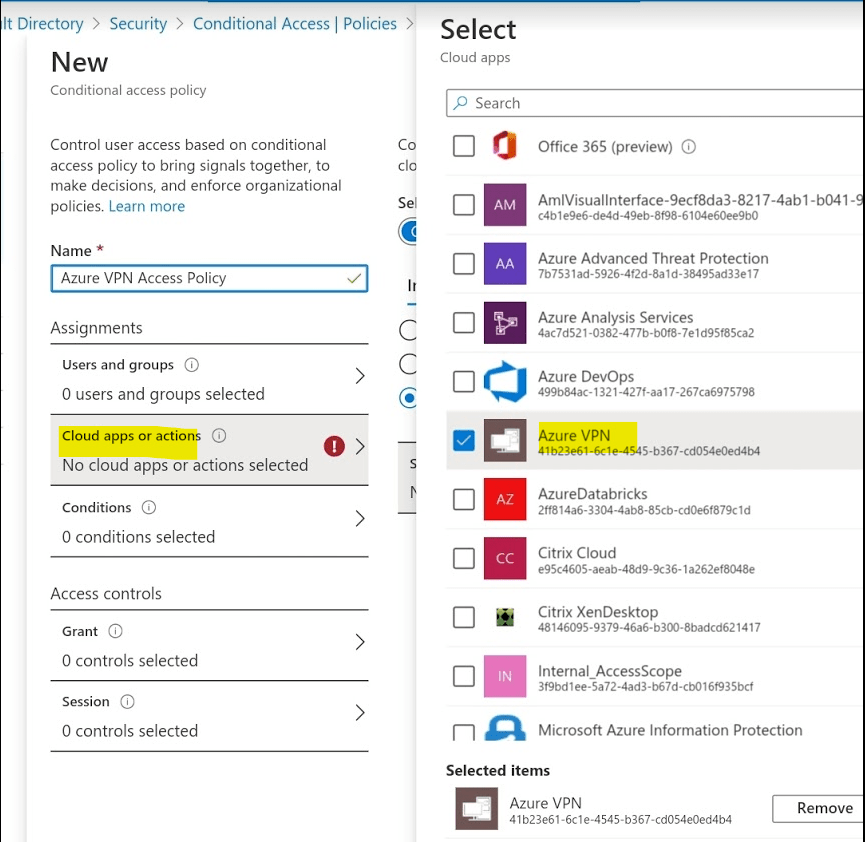
Task: Remove Azure VPN from selected items
Action: point(823,808)
